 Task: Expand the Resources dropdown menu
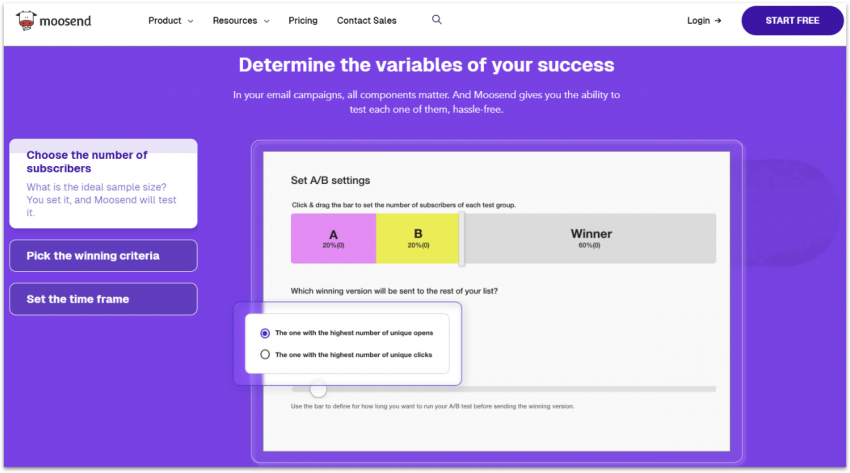click(x=241, y=20)
